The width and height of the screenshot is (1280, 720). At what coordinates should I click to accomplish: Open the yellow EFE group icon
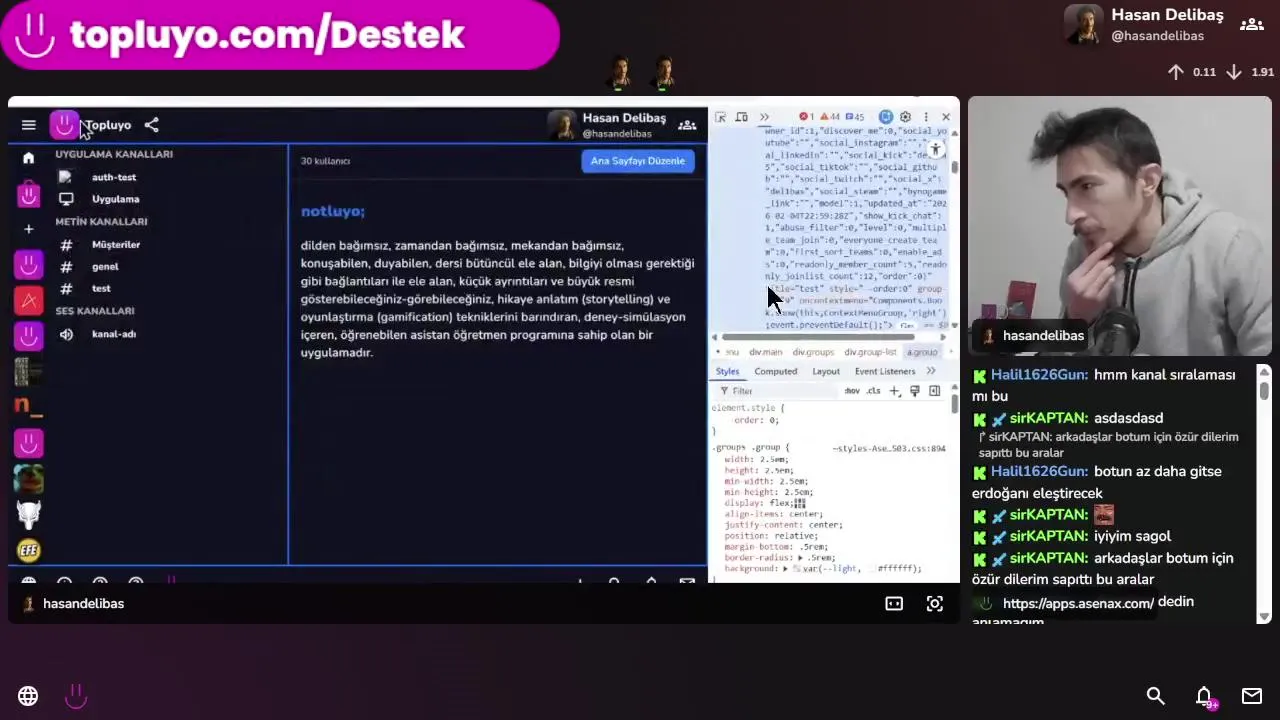coord(28,549)
